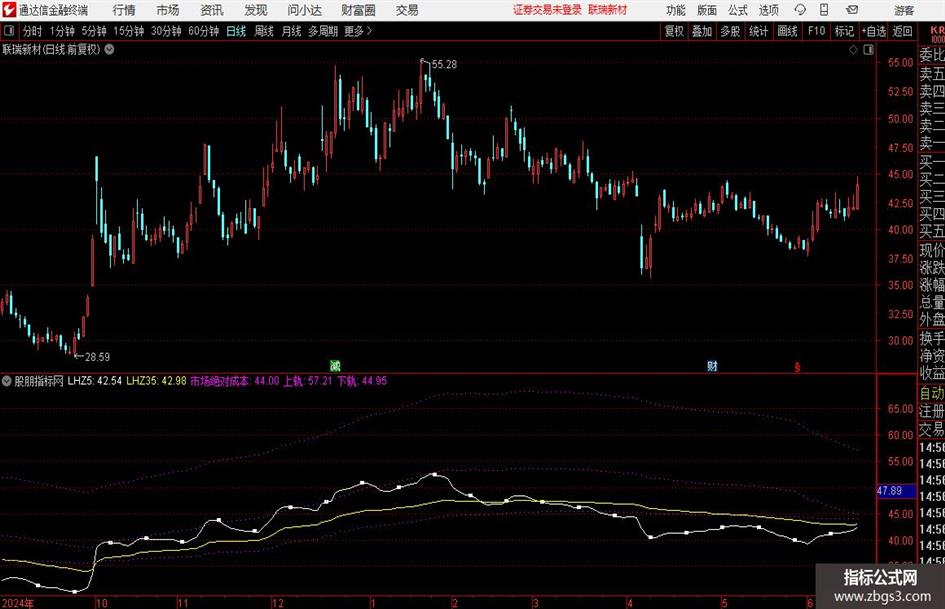Open the 资讯 menu

[x=212, y=10]
